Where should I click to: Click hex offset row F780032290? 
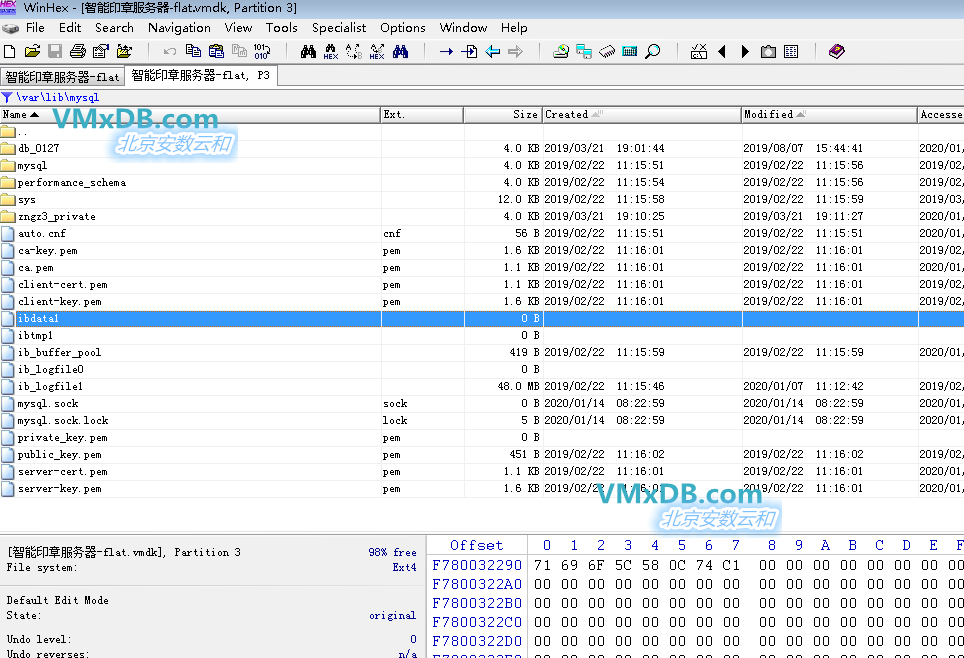tap(477, 565)
